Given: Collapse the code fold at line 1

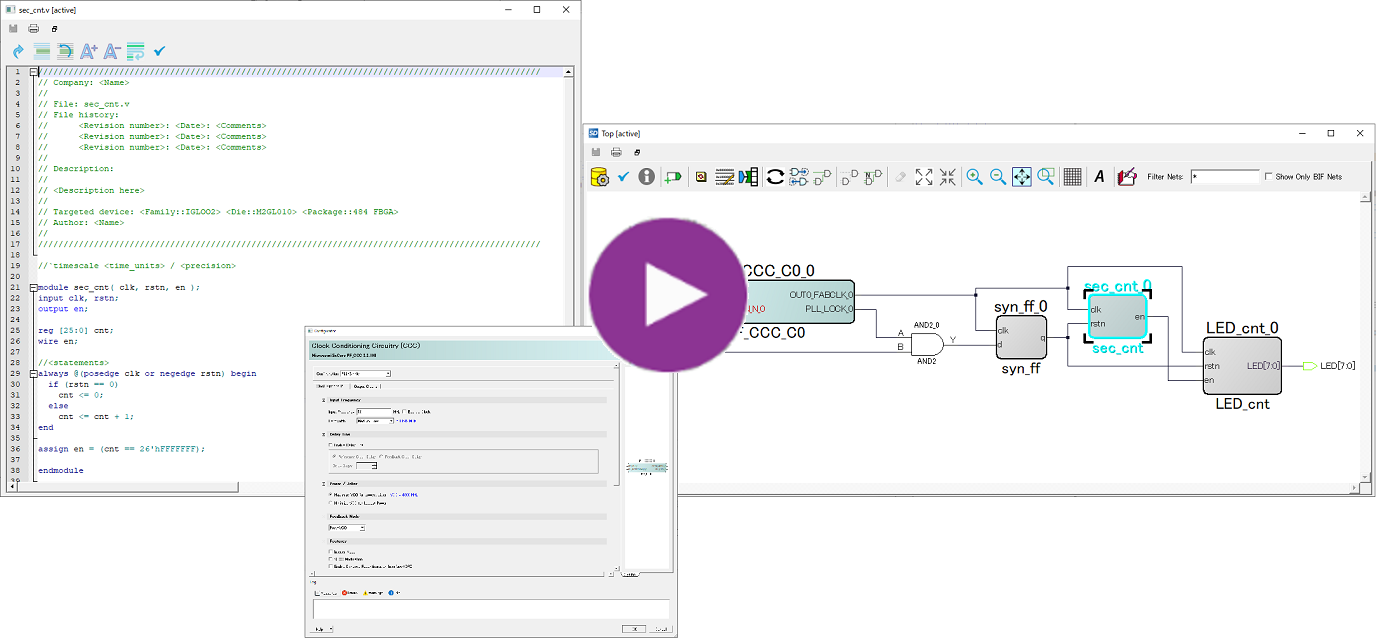Looking at the screenshot, I should pos(33,72).
